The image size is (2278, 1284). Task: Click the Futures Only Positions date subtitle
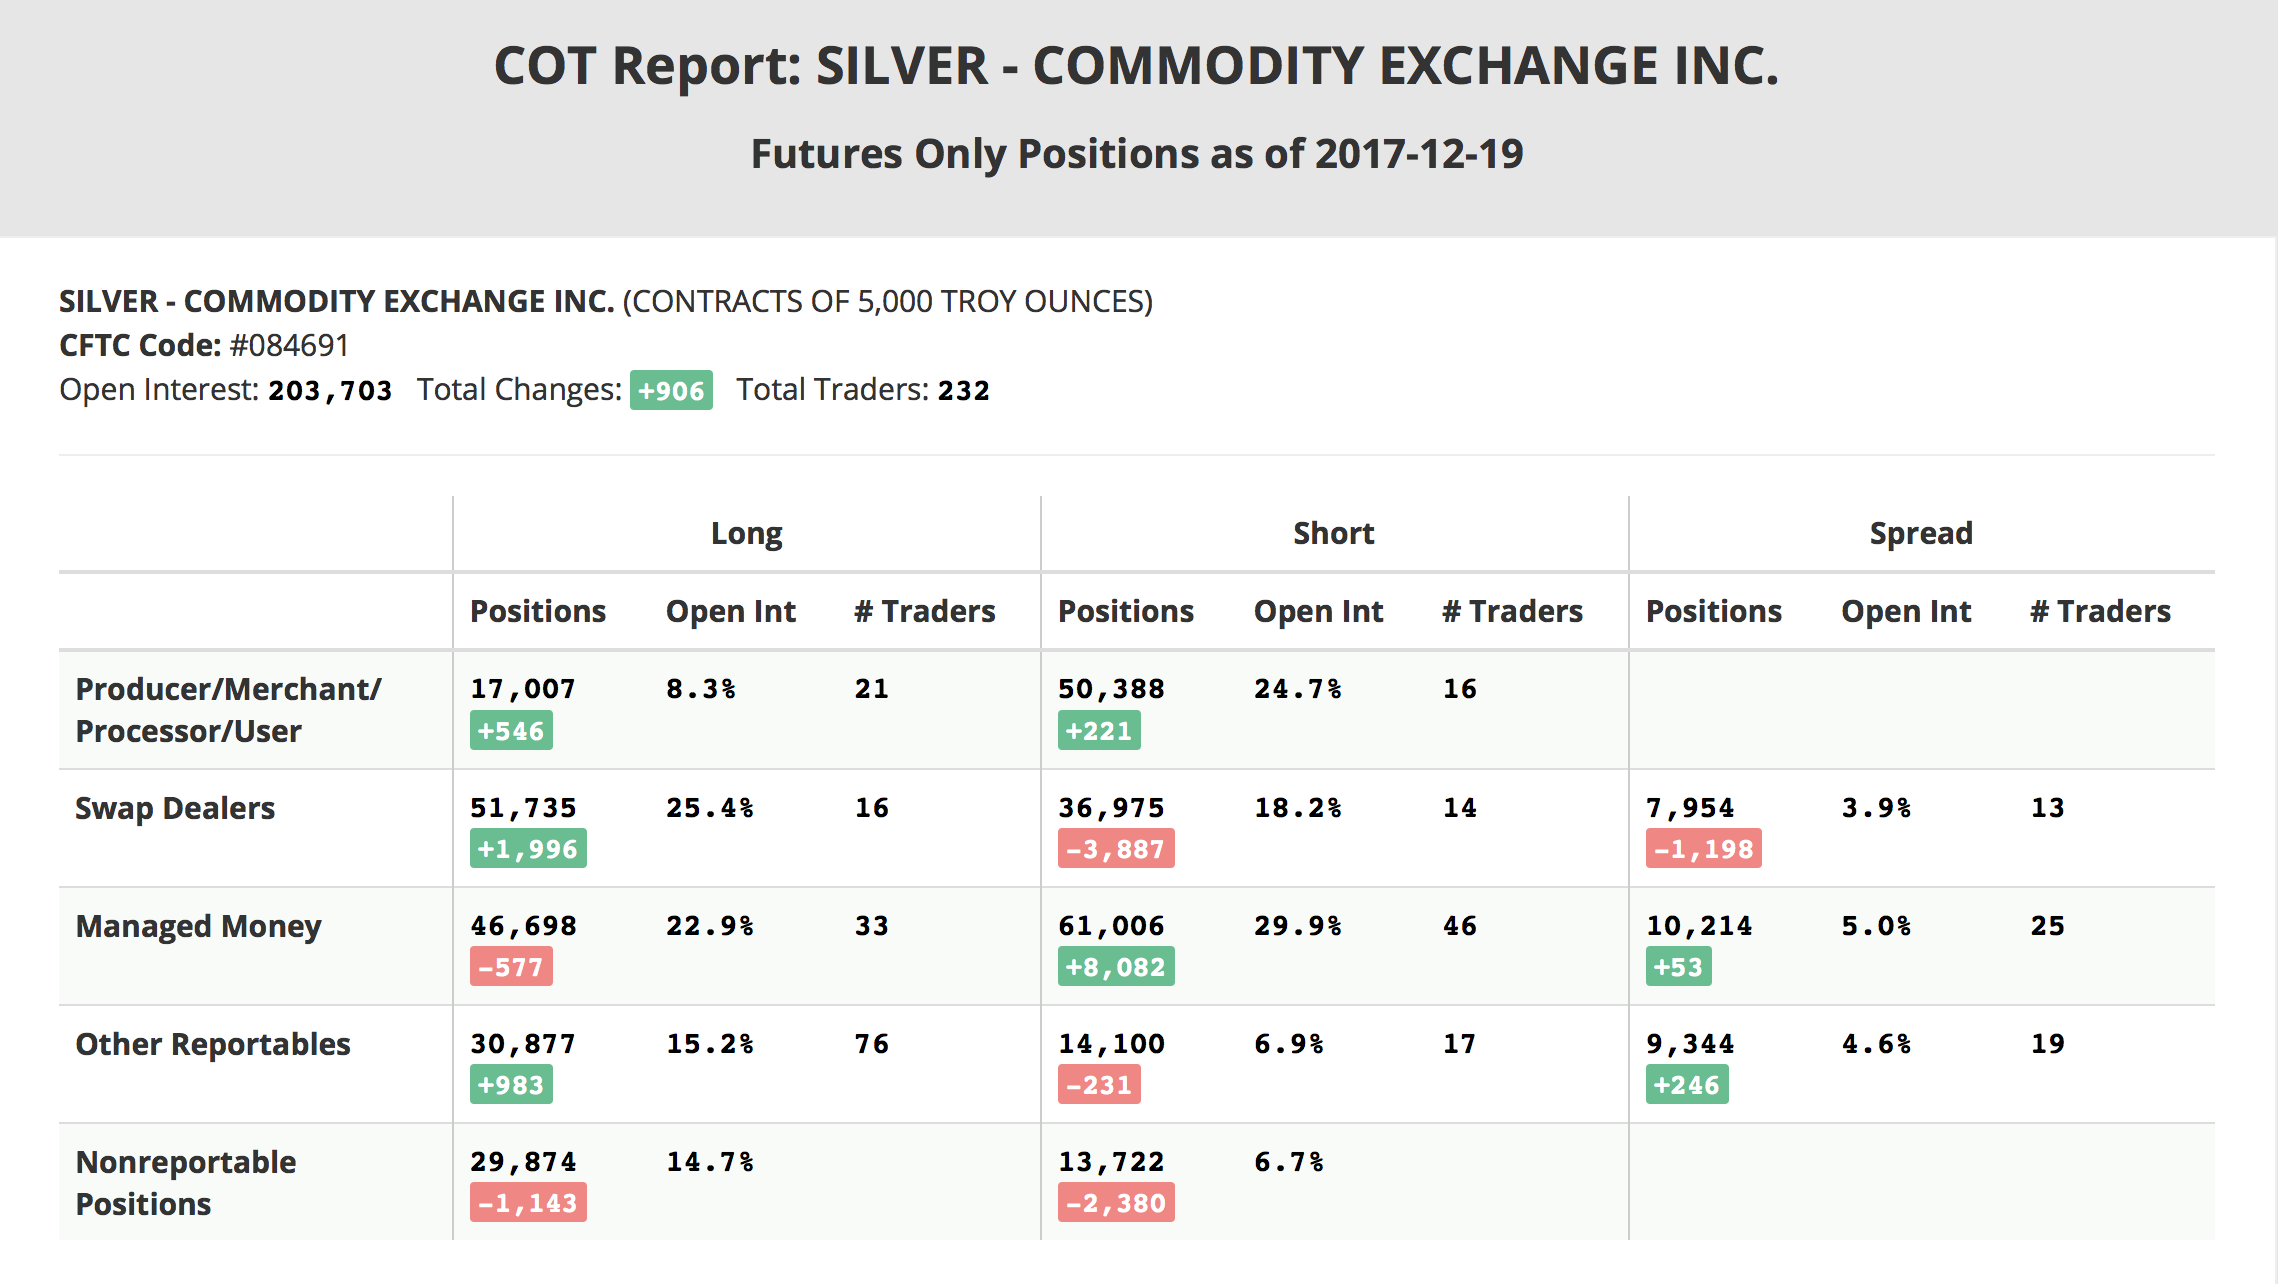coord(1137,154)
